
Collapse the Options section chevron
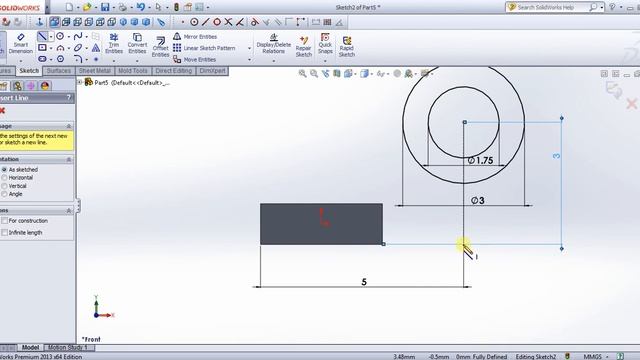(69, 211)
